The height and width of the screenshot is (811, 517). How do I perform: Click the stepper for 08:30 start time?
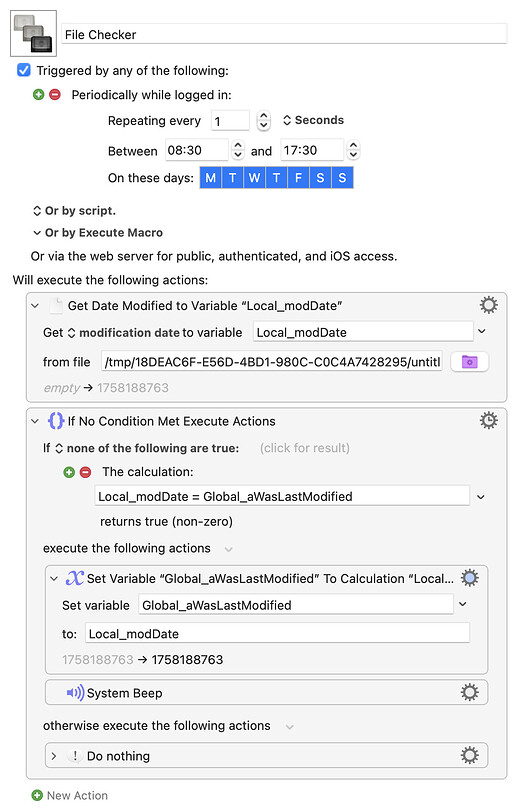(x=238, y=150)
